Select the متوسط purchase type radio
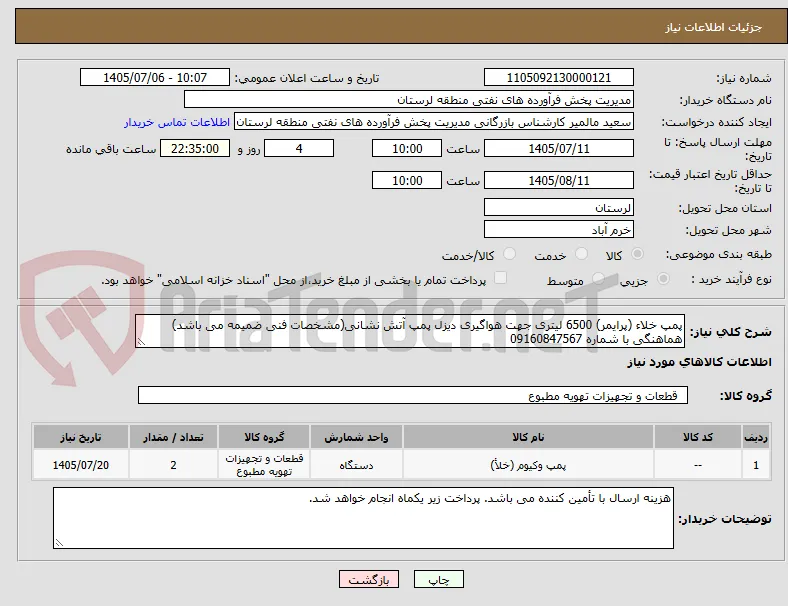The height and width of the screenshot is (606, 788). (598, 279)
